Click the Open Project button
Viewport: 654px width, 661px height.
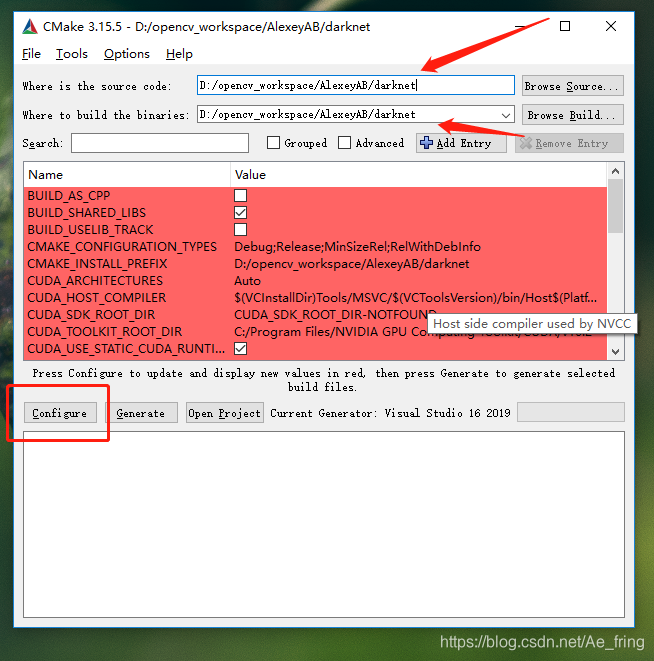click(x=224, y=413)
